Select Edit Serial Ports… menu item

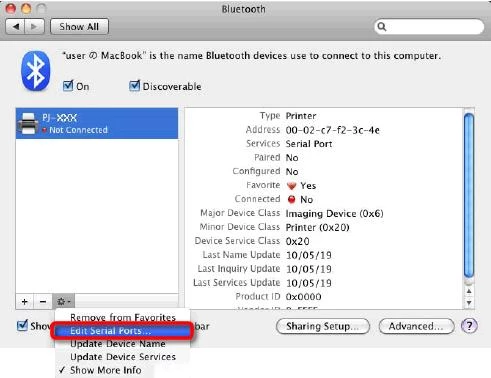pyautogui.click(x=123, y=331)
